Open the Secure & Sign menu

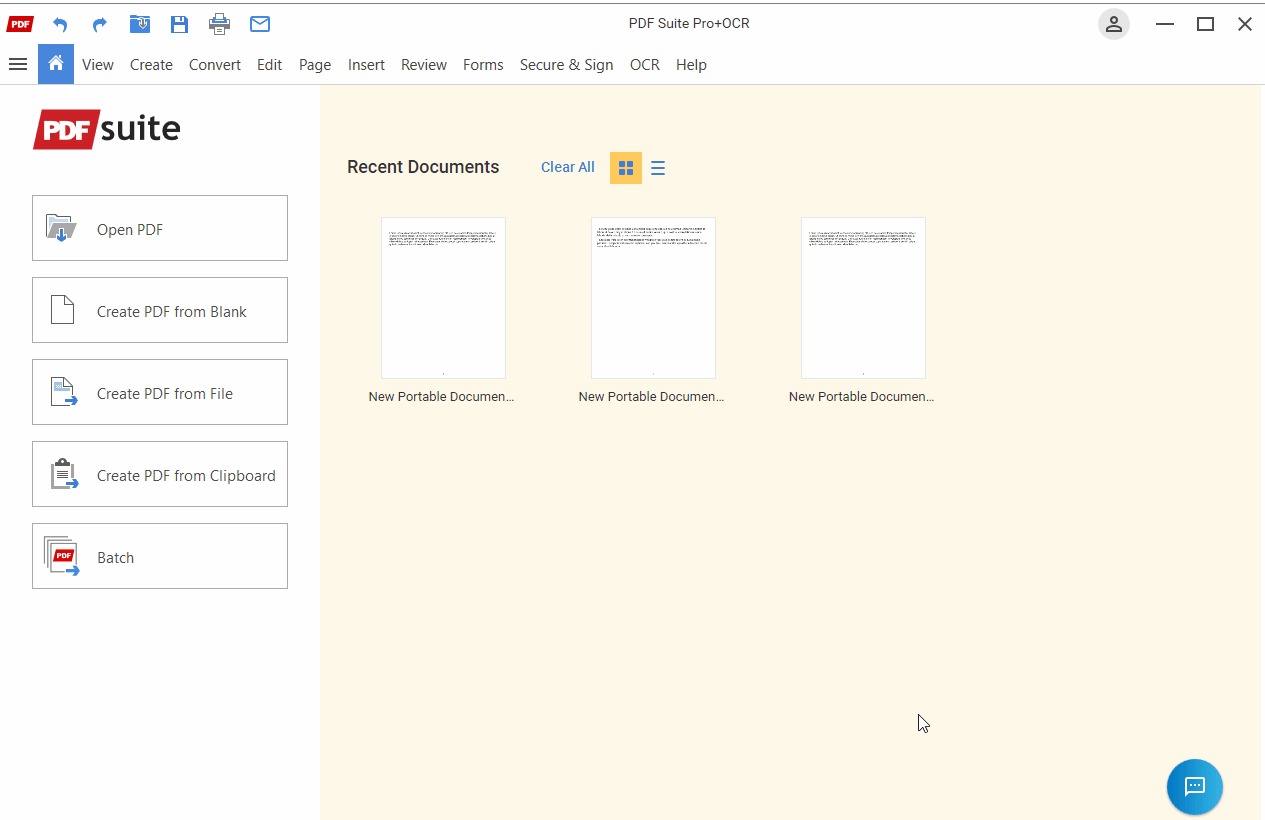[566, 65]
